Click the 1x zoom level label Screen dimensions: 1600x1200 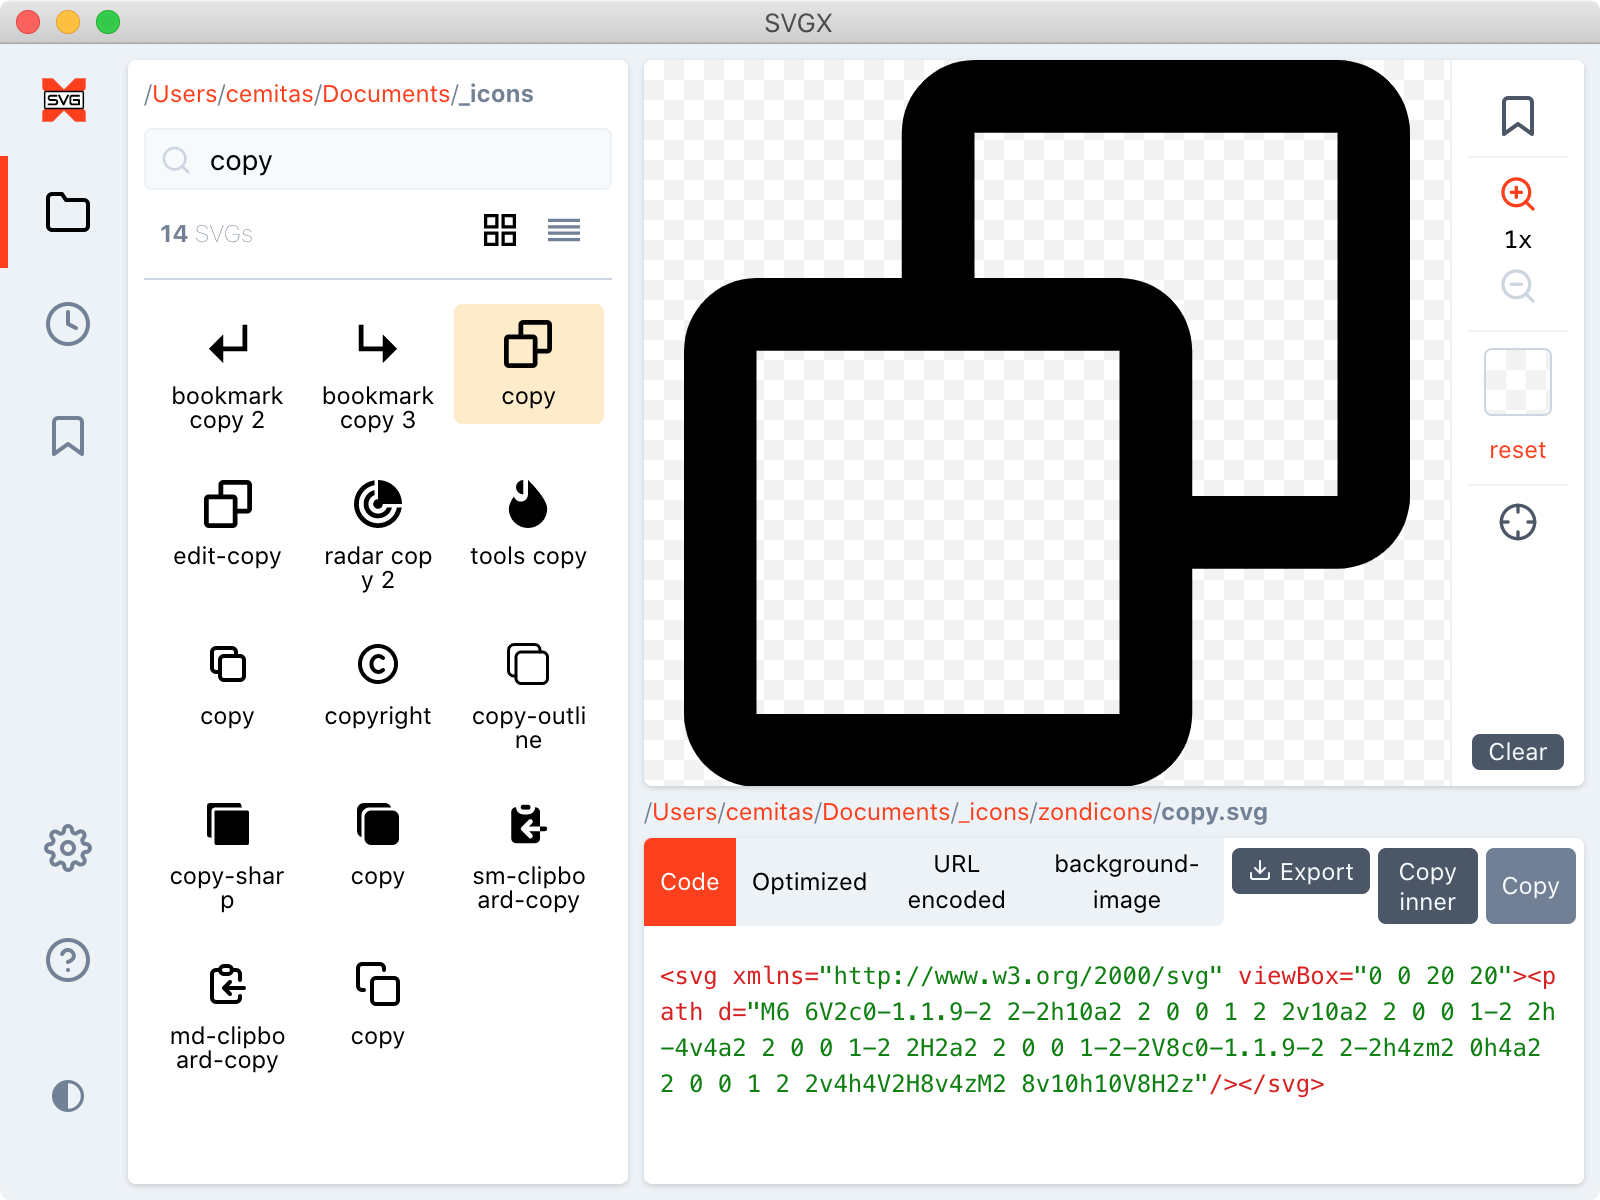click(x=1518, y=240)
